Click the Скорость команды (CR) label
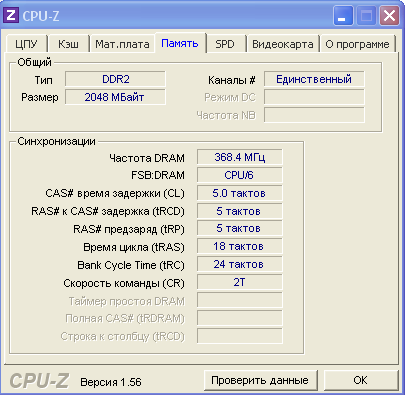Screen dimensions: 405x395 (x=124, y=283)
